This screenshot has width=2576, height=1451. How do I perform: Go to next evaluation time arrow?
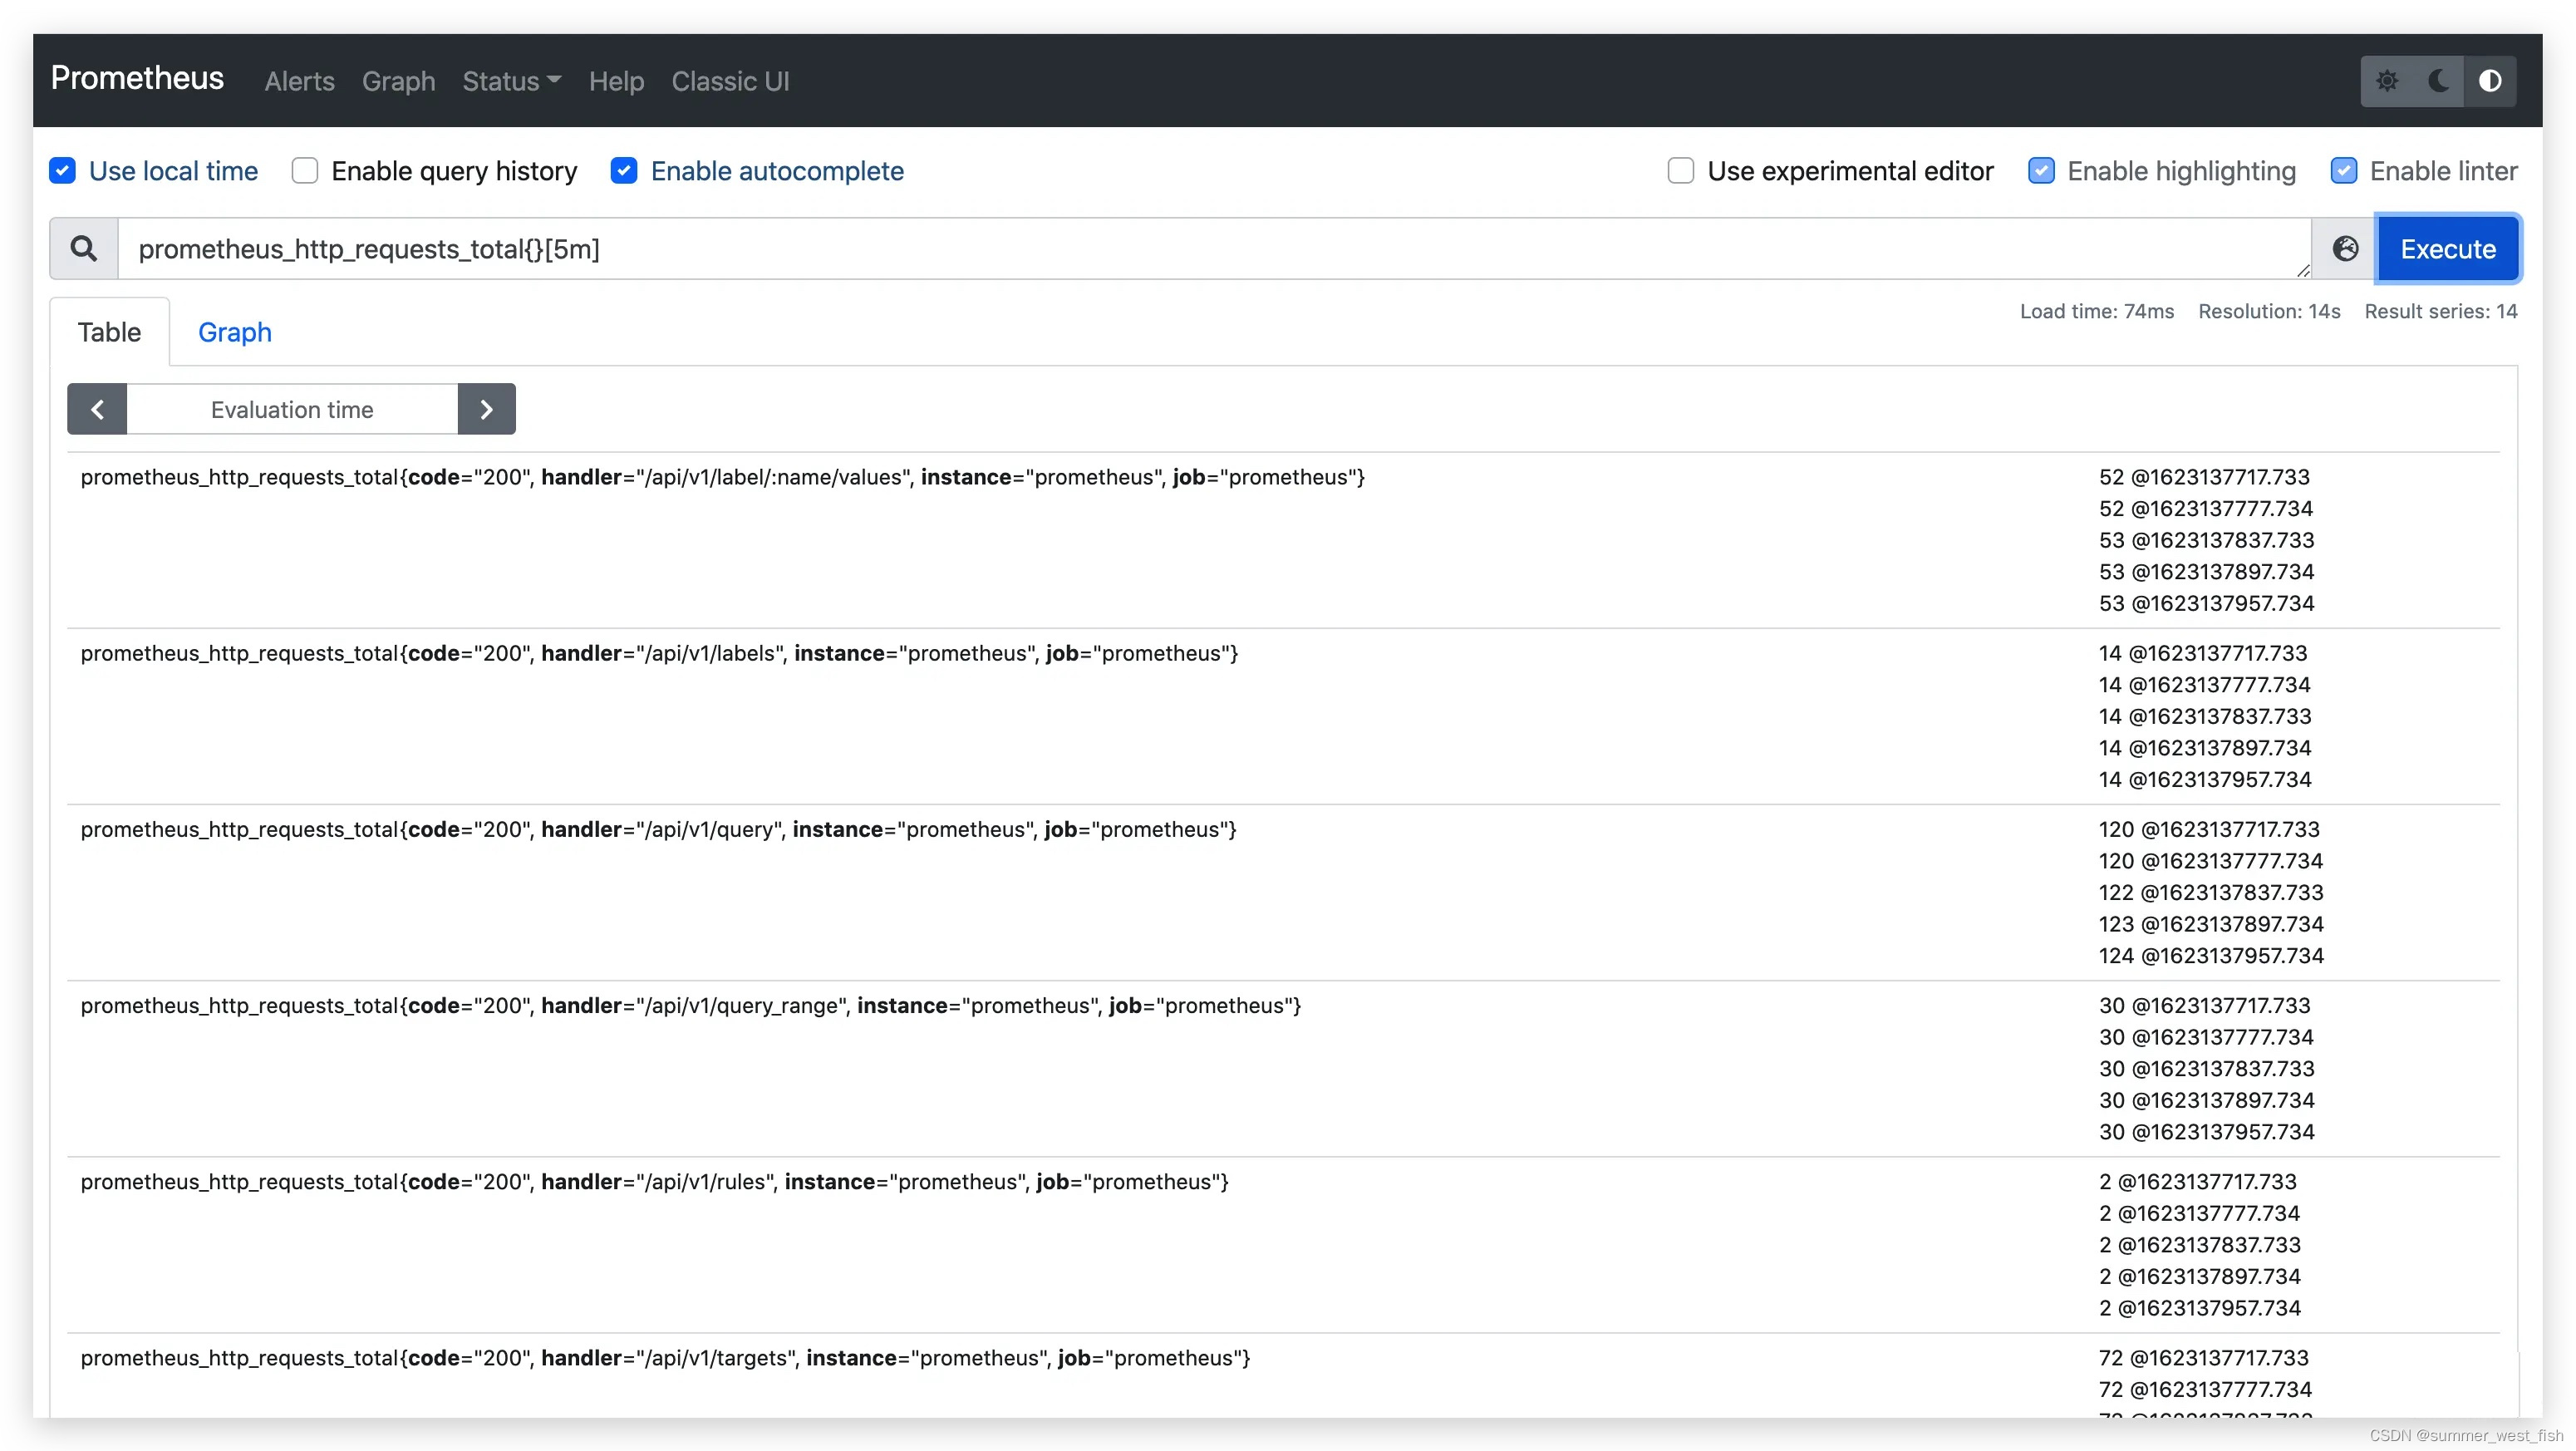(486, 409)
